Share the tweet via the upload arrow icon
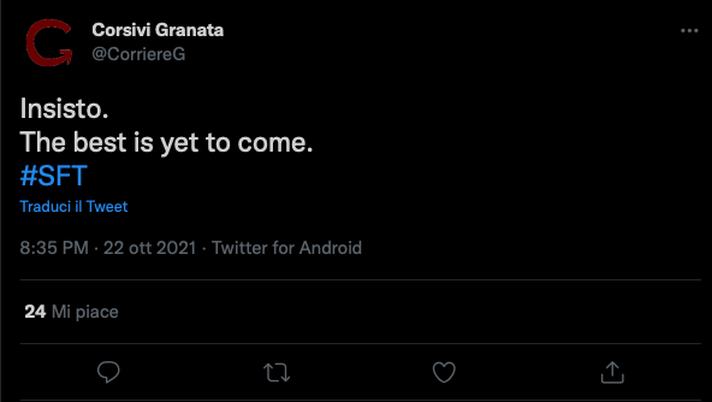Screen dimensions: 712x402 click(x=611, y=372)
